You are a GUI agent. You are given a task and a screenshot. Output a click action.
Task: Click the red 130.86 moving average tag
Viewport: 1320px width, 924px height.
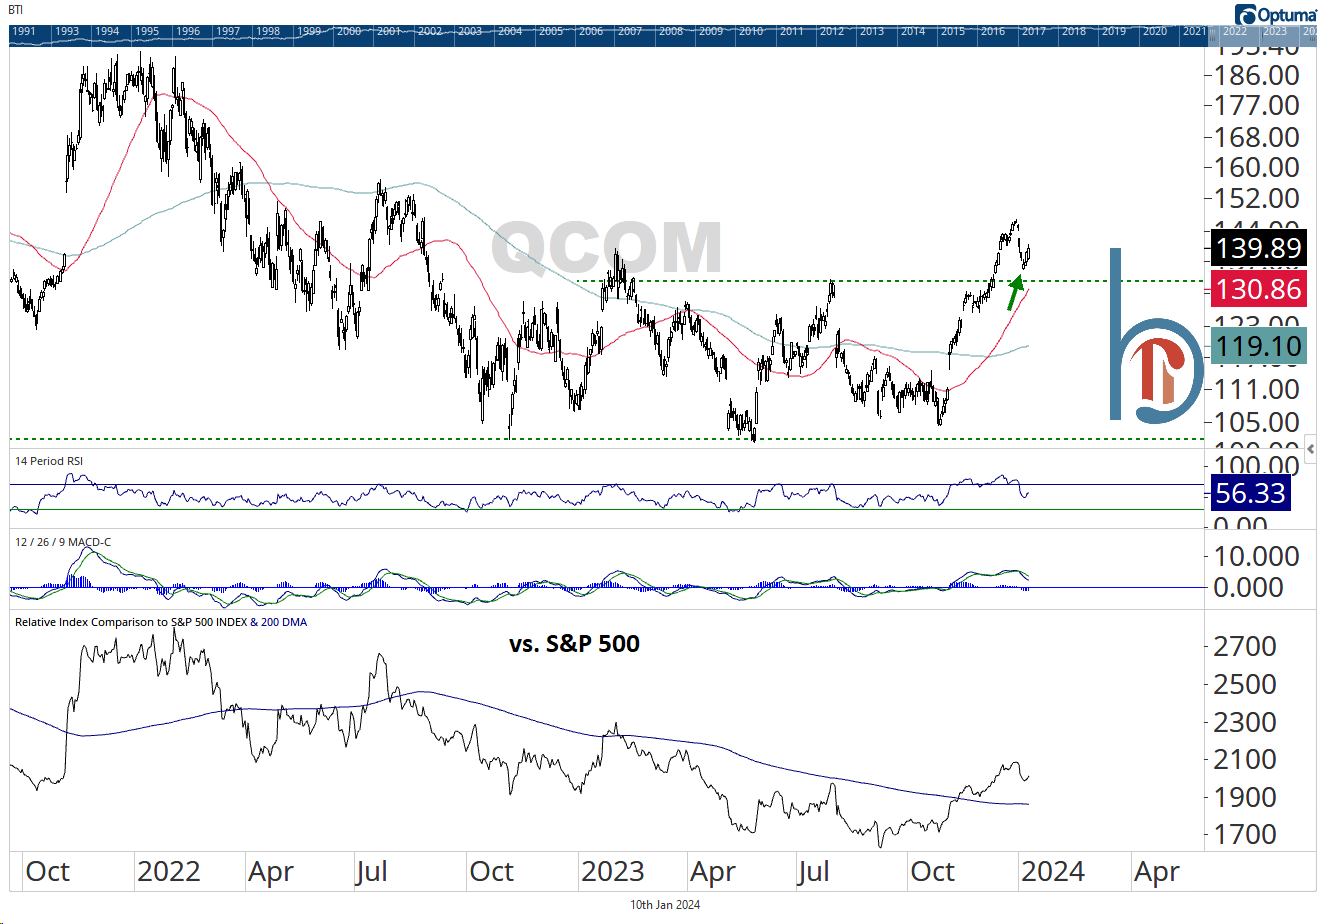coord(1258,289)
